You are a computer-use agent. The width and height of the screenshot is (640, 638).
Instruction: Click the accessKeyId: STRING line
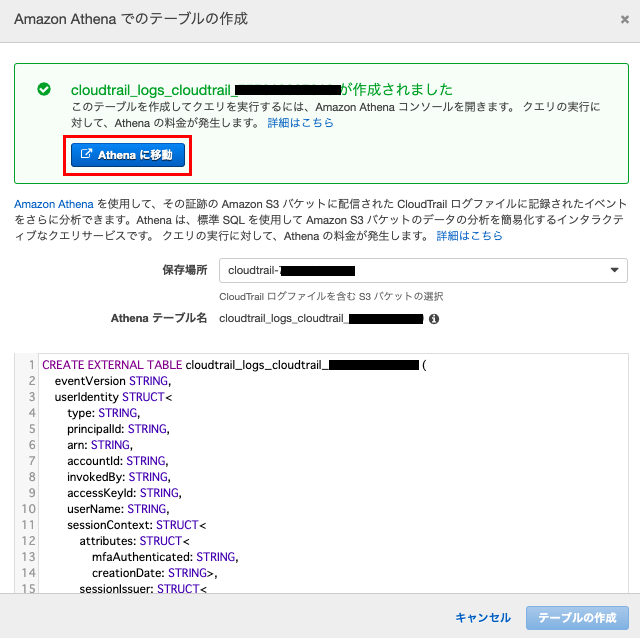click(124, 493)
